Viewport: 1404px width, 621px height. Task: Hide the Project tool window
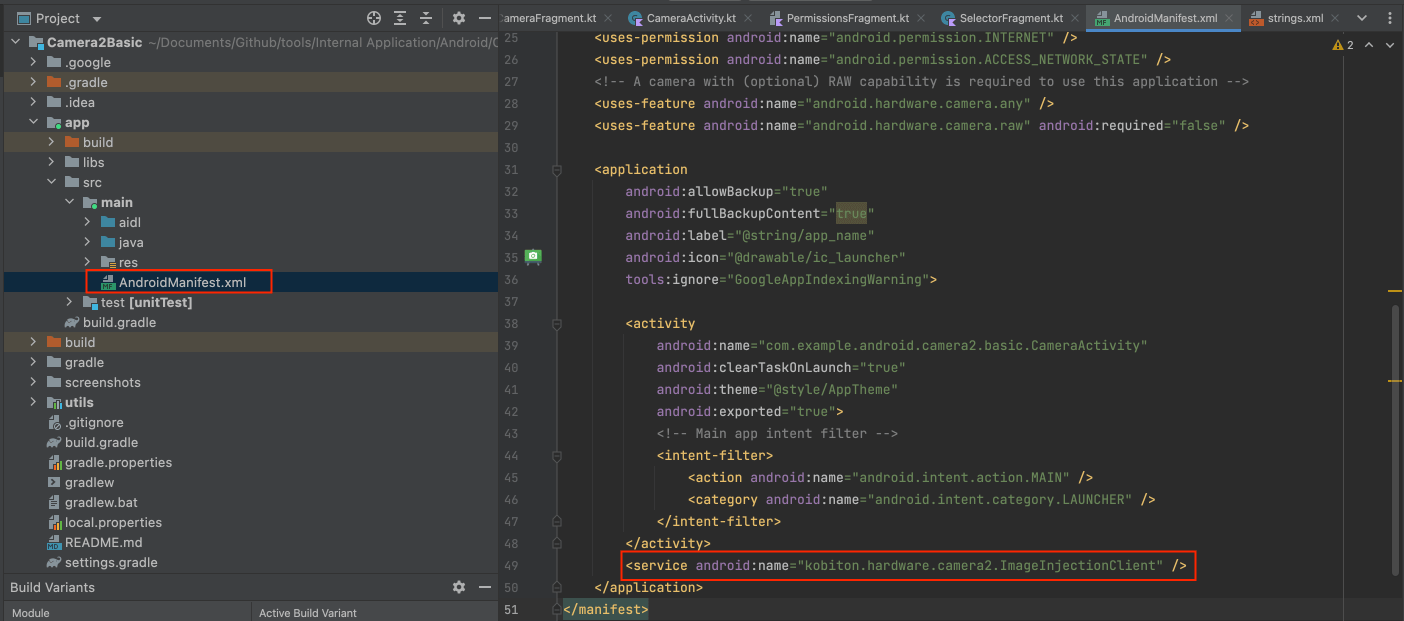pos(485,18)
